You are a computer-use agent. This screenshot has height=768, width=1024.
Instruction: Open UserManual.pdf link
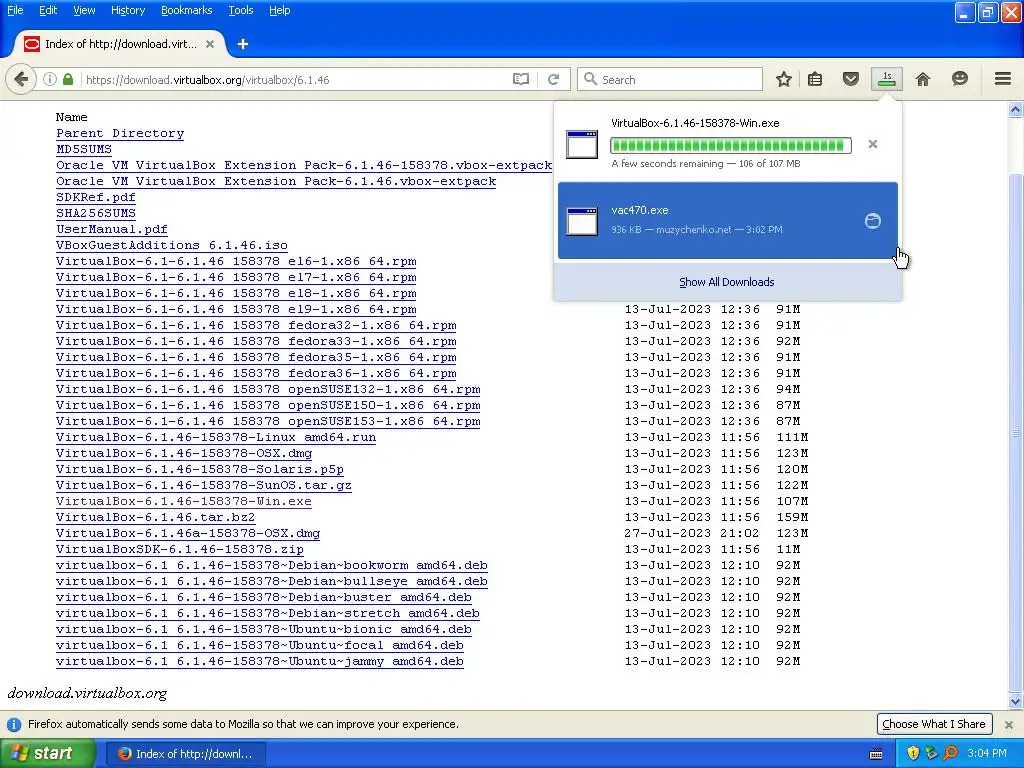click(x=112, y=229)
